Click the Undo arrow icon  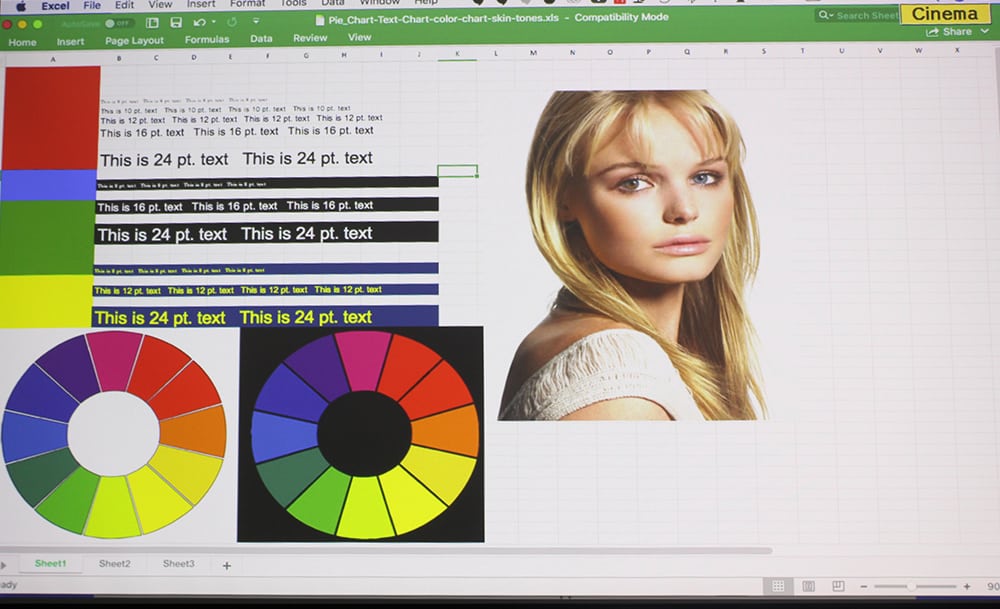[199, 22]
